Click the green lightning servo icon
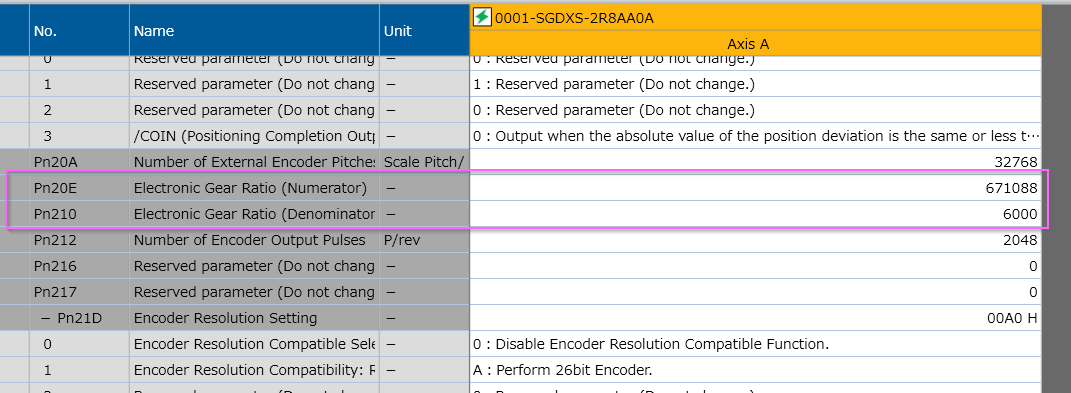Screen dimensions: 1071x393 (x=482, y=17)
